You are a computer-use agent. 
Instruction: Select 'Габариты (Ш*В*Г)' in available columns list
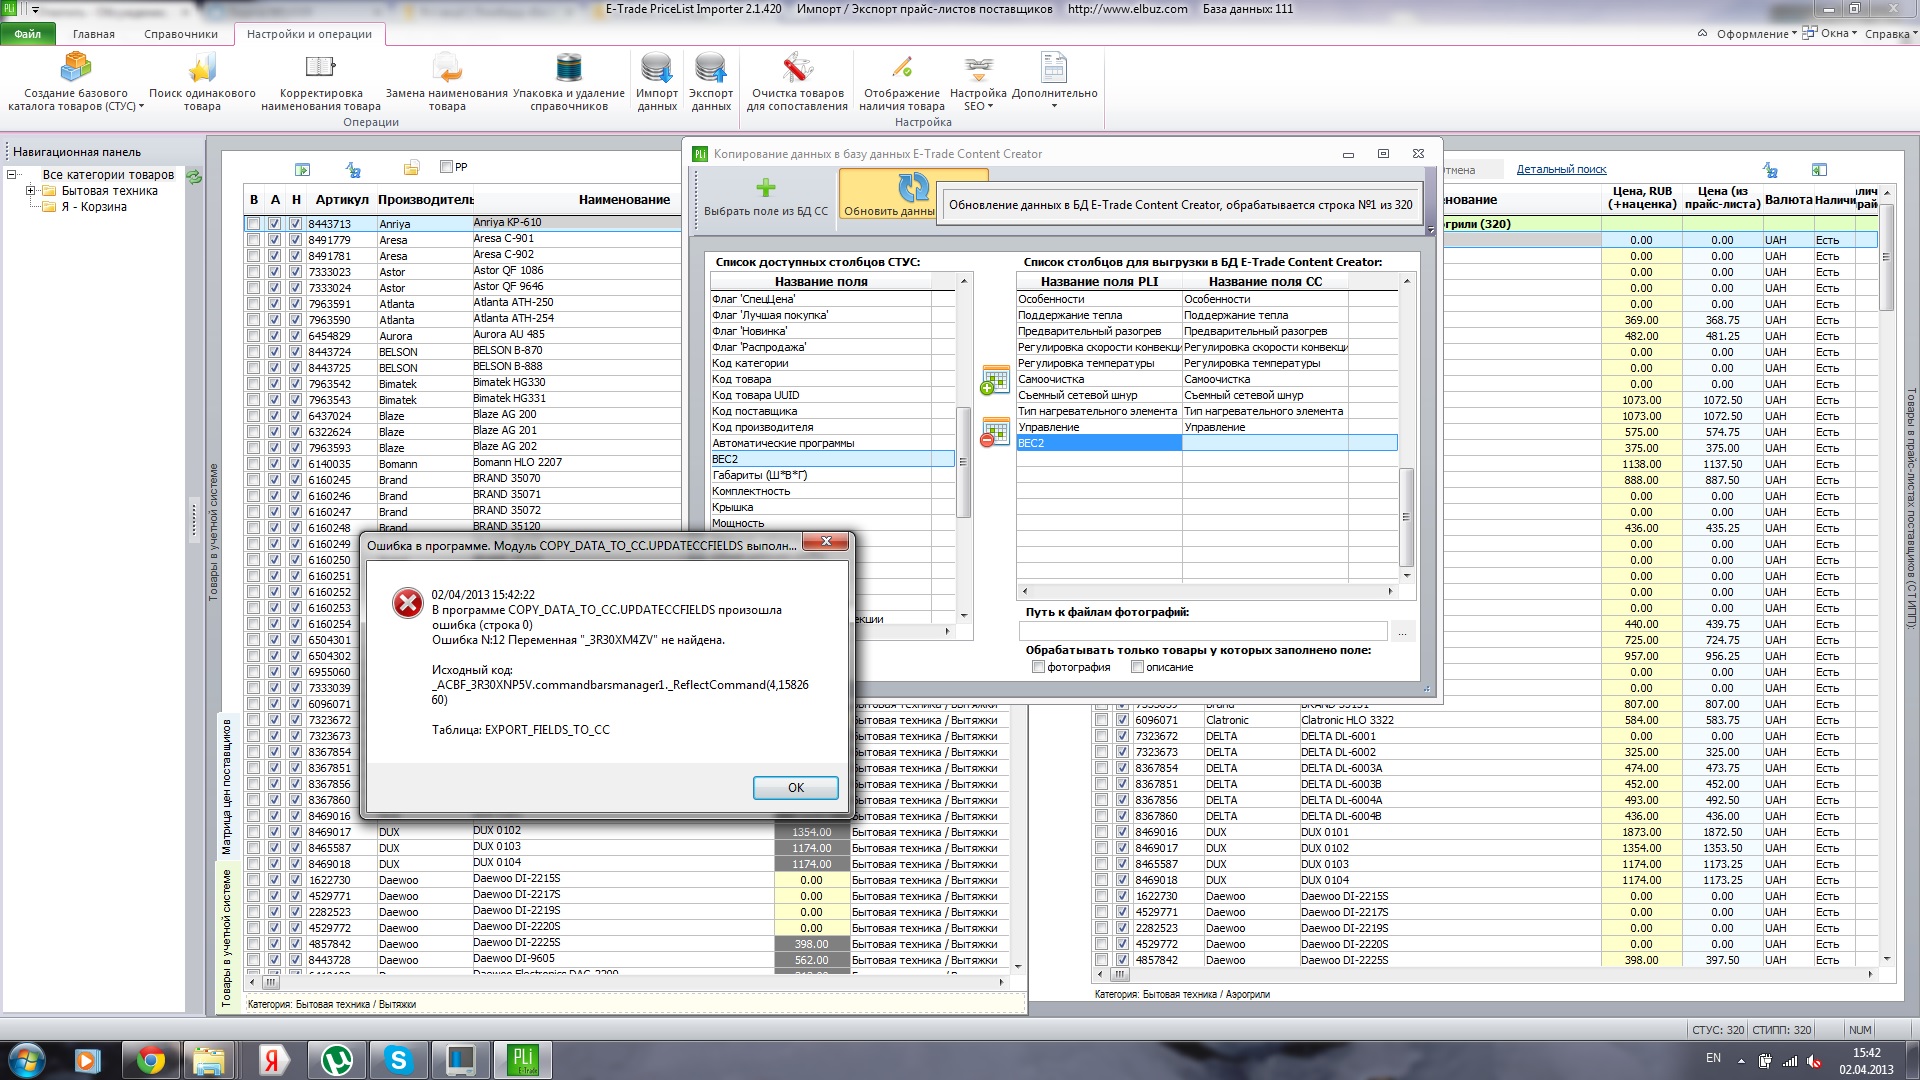(x=832, y=475)
